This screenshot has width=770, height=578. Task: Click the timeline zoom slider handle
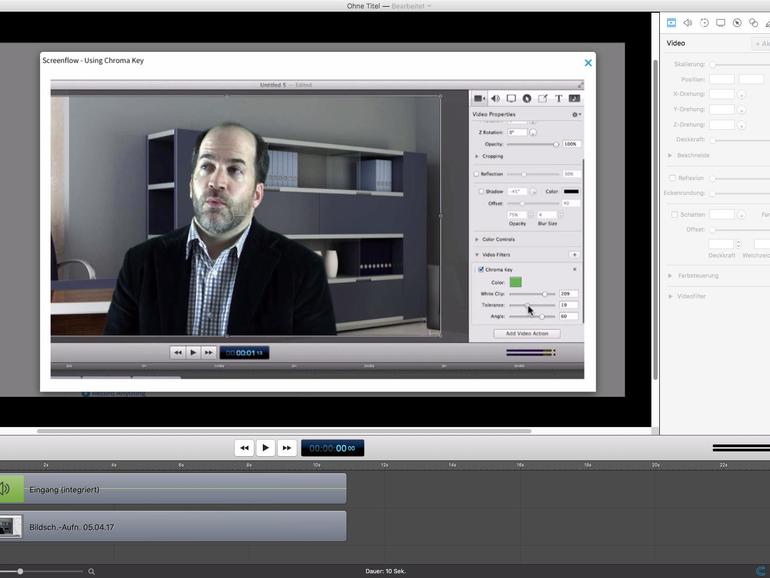tap(20, 571)
